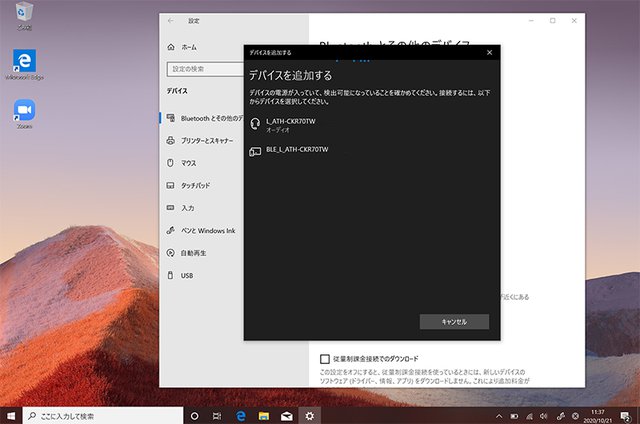The width and height of the screenshot is (640, 424).
Task: Click the キャンセル button
Action: (x=454, y=321)
